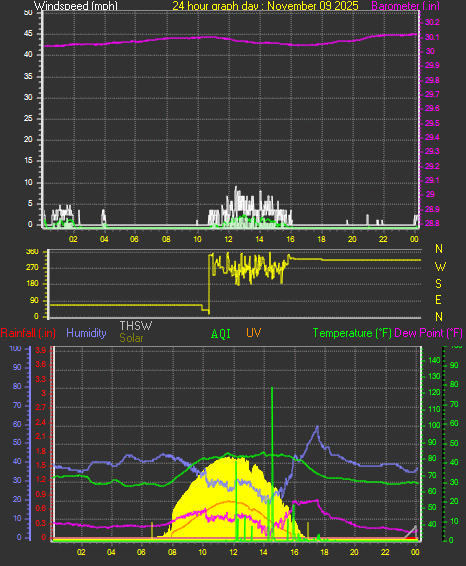
Task: Click the 'E' compass direction label
Action: [x=438, y=300]
